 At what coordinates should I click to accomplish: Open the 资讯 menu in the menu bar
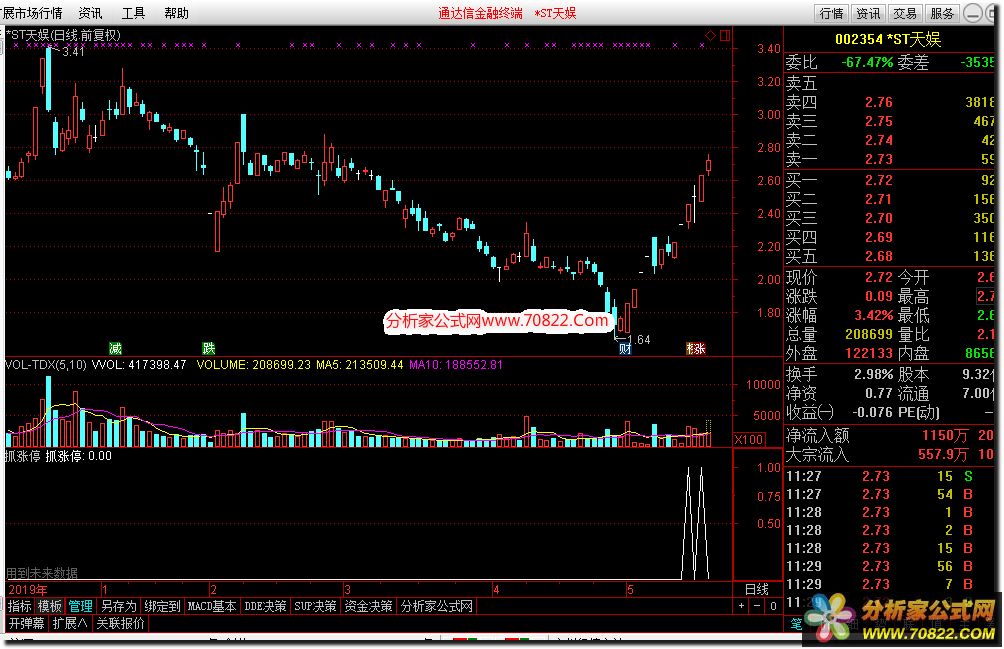pos(90,13)
